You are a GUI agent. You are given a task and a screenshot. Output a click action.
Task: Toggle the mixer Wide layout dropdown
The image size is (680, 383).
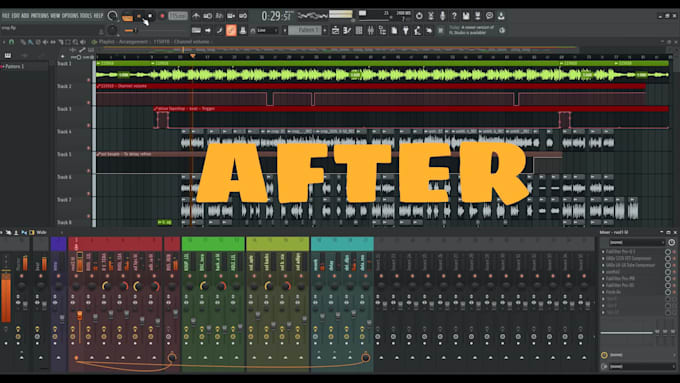[42, 232]
